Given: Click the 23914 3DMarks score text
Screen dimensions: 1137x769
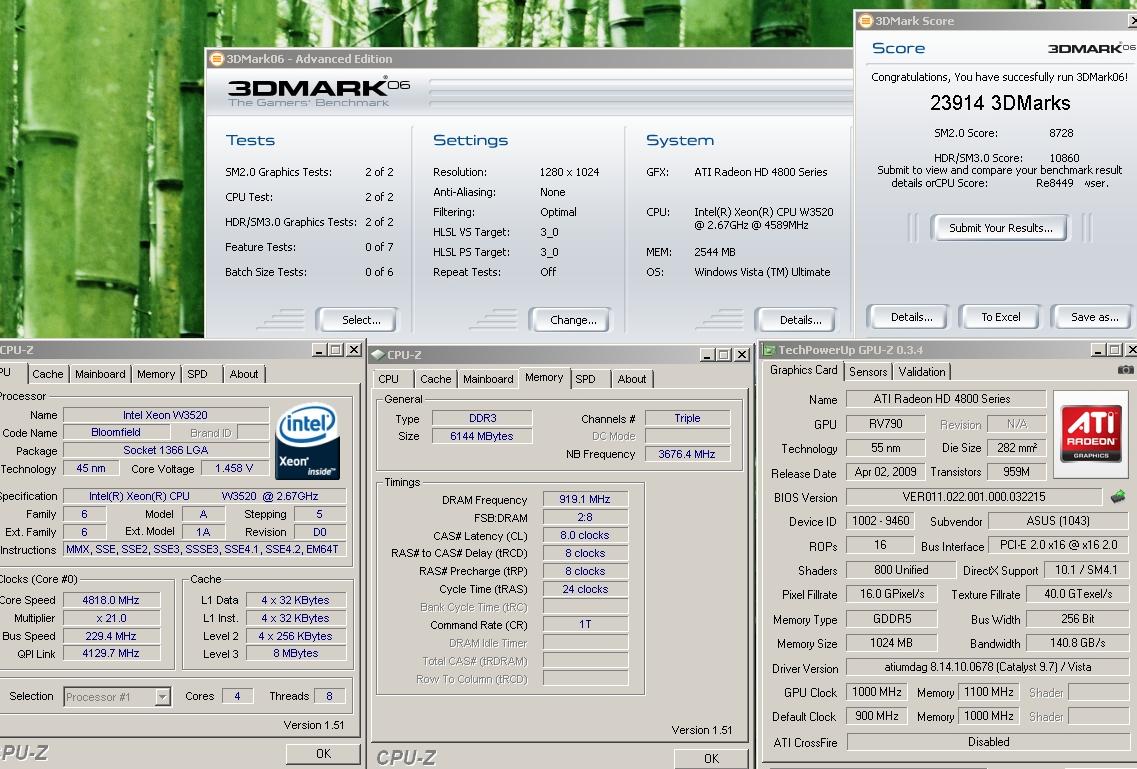Looking at the screenshot, I should click(x=1000, y=103).
